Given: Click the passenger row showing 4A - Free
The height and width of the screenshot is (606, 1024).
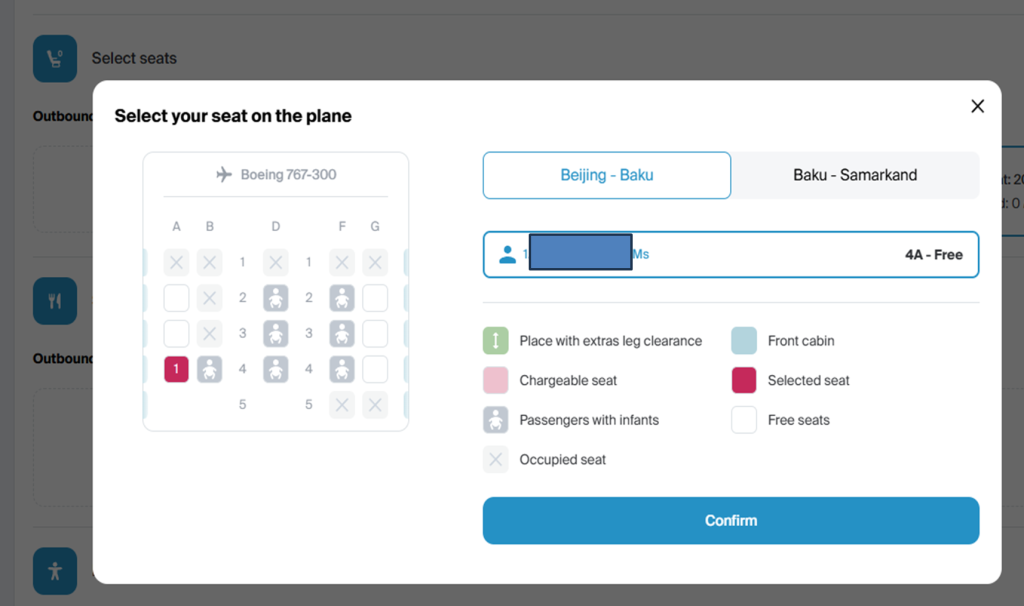Looking at the screenshot, I should coord(730,255).
